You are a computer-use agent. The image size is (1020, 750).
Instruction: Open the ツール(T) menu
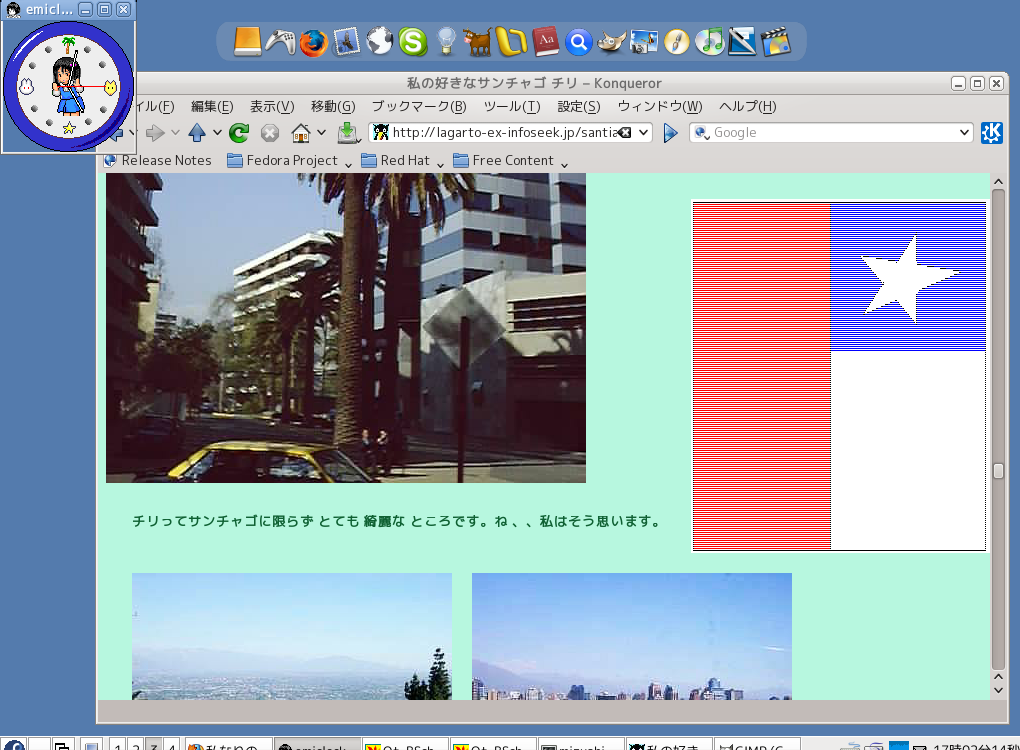[x=511, y=107]
